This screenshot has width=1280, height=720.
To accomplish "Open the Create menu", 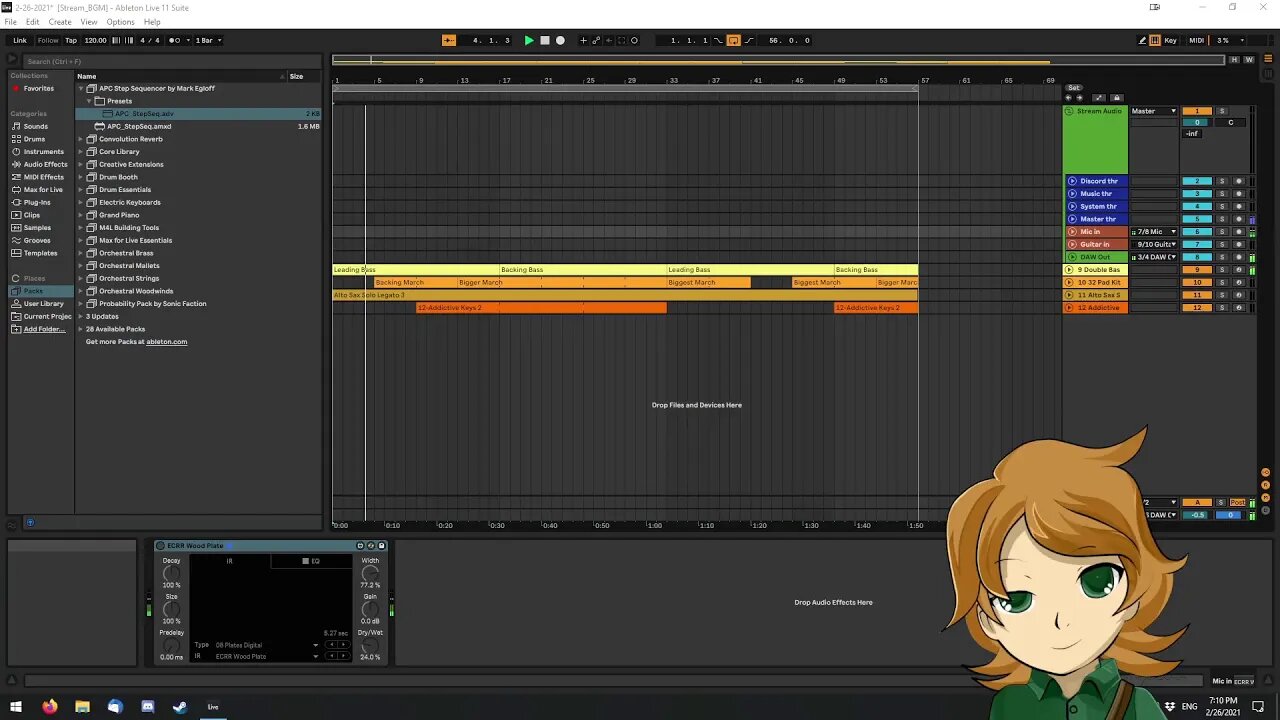I will 60,22.
